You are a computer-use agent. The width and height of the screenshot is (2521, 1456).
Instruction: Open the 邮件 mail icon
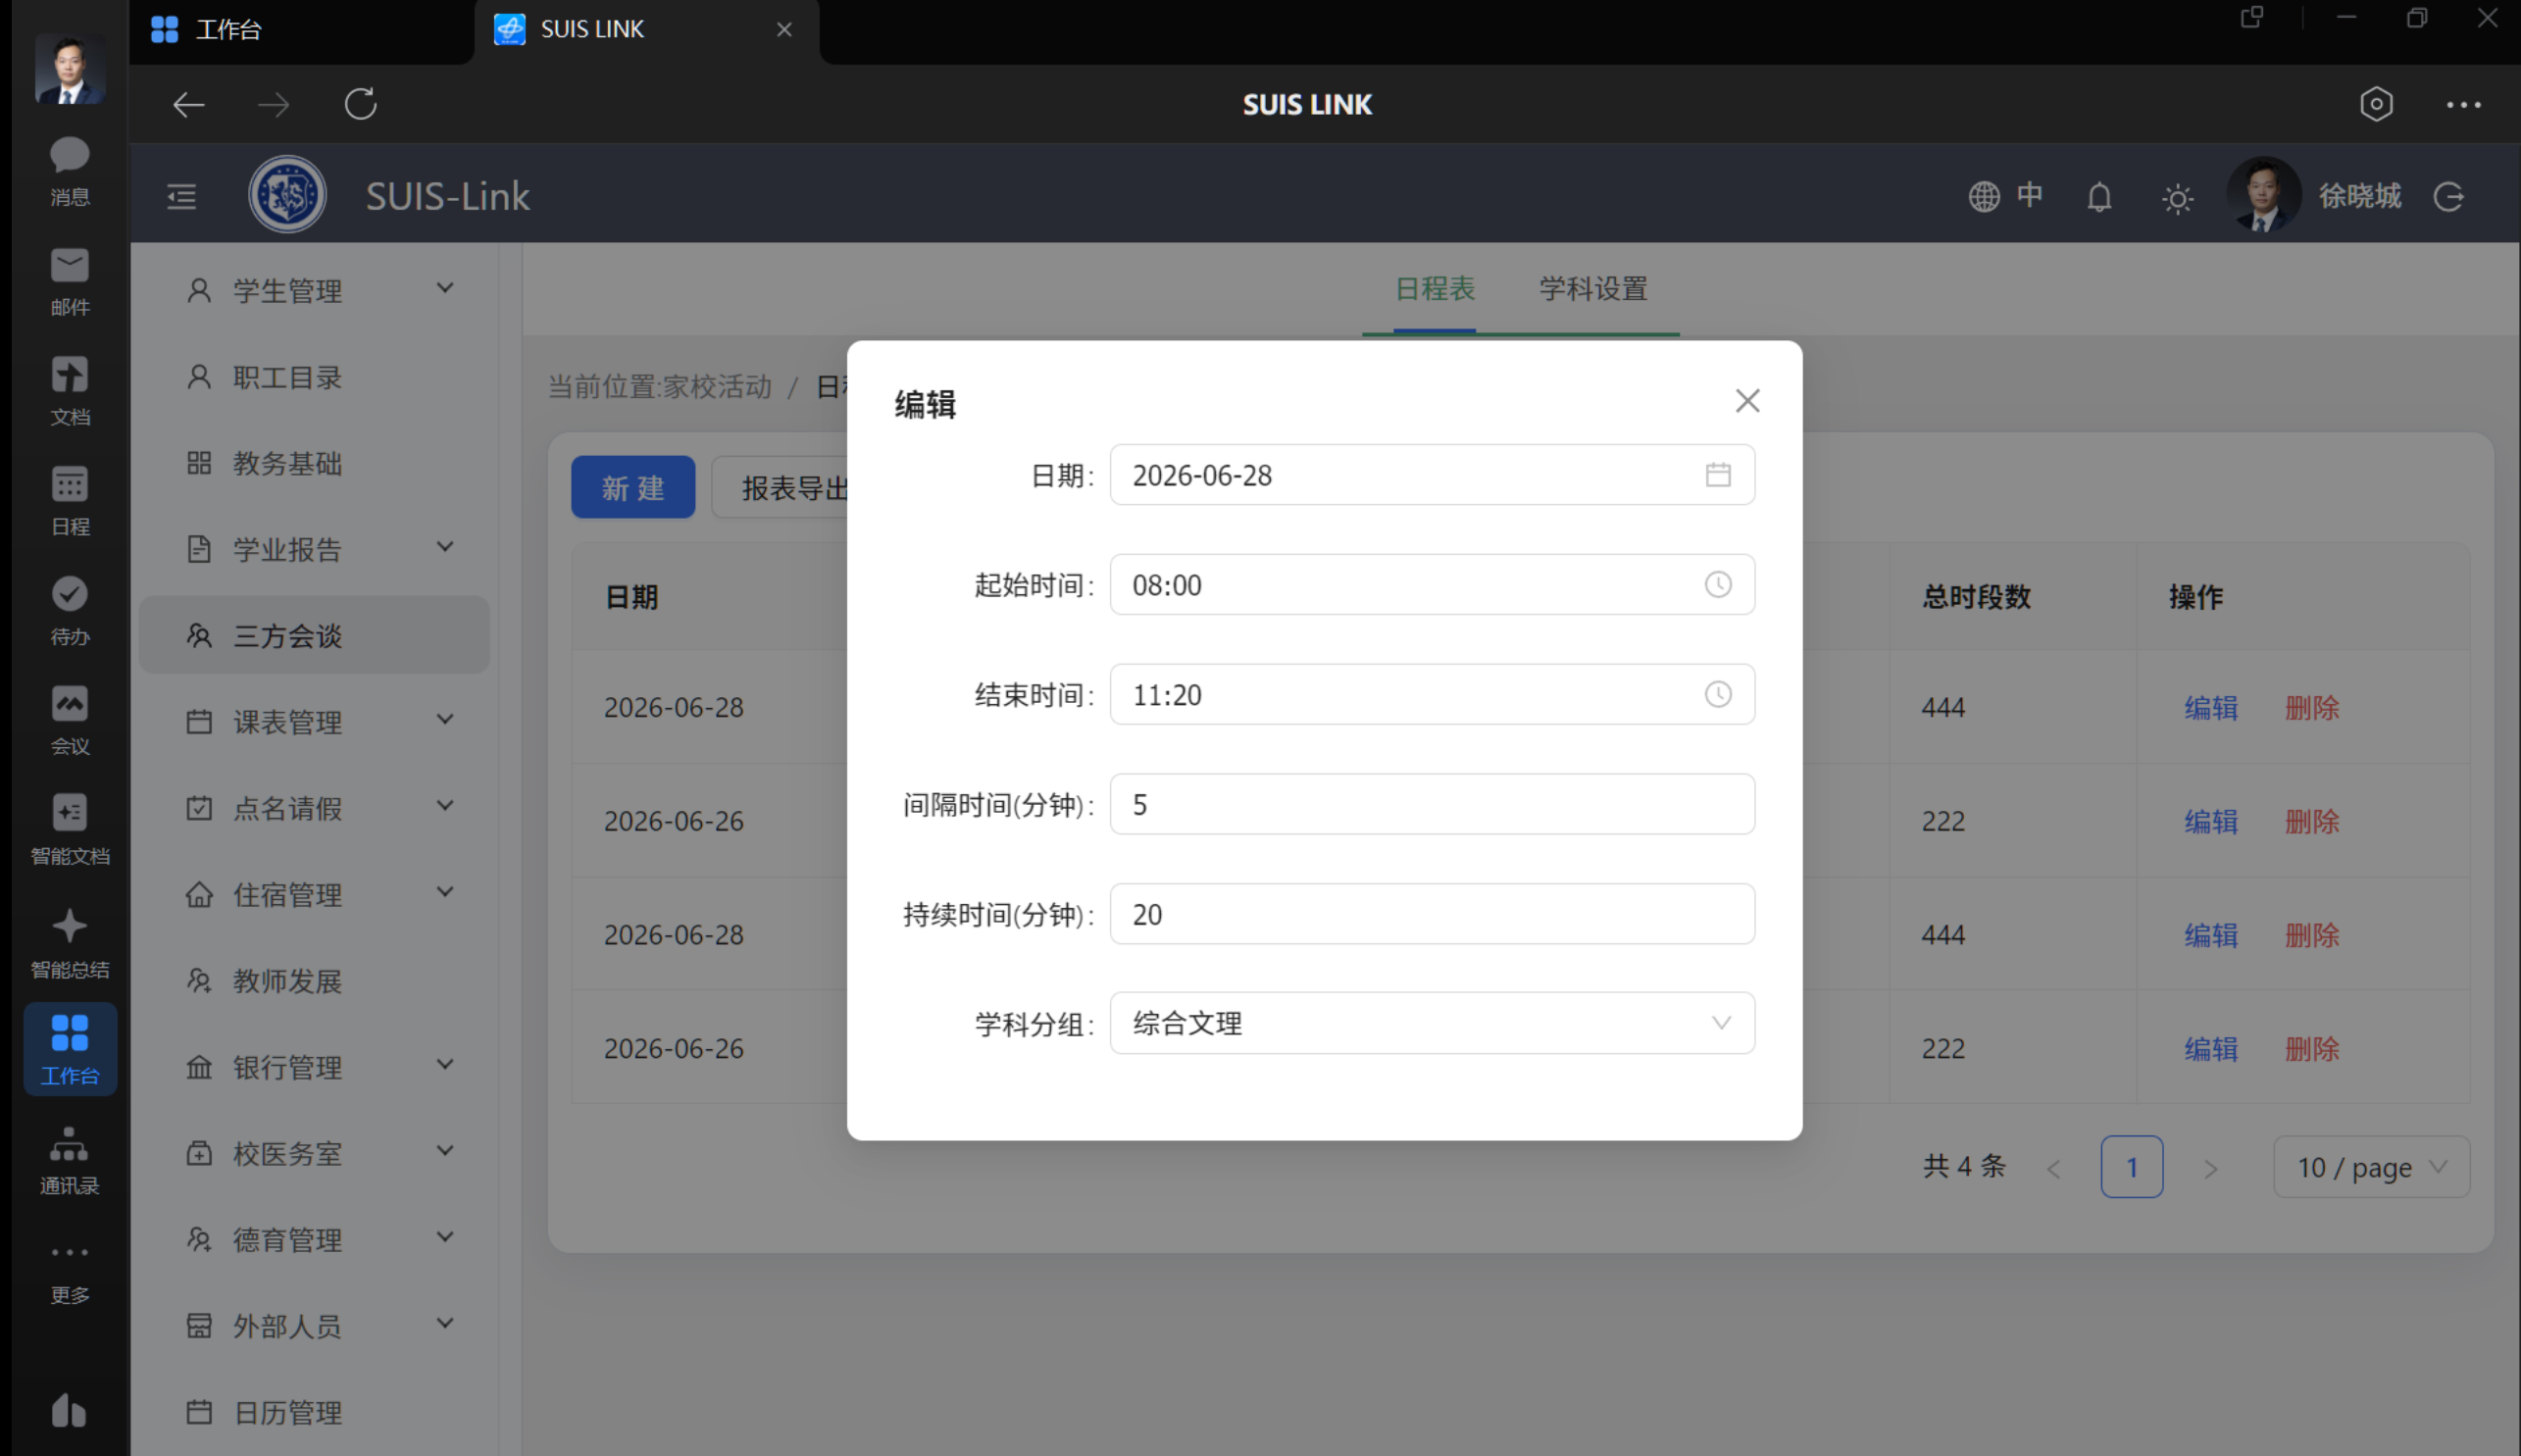click(70, 282)
